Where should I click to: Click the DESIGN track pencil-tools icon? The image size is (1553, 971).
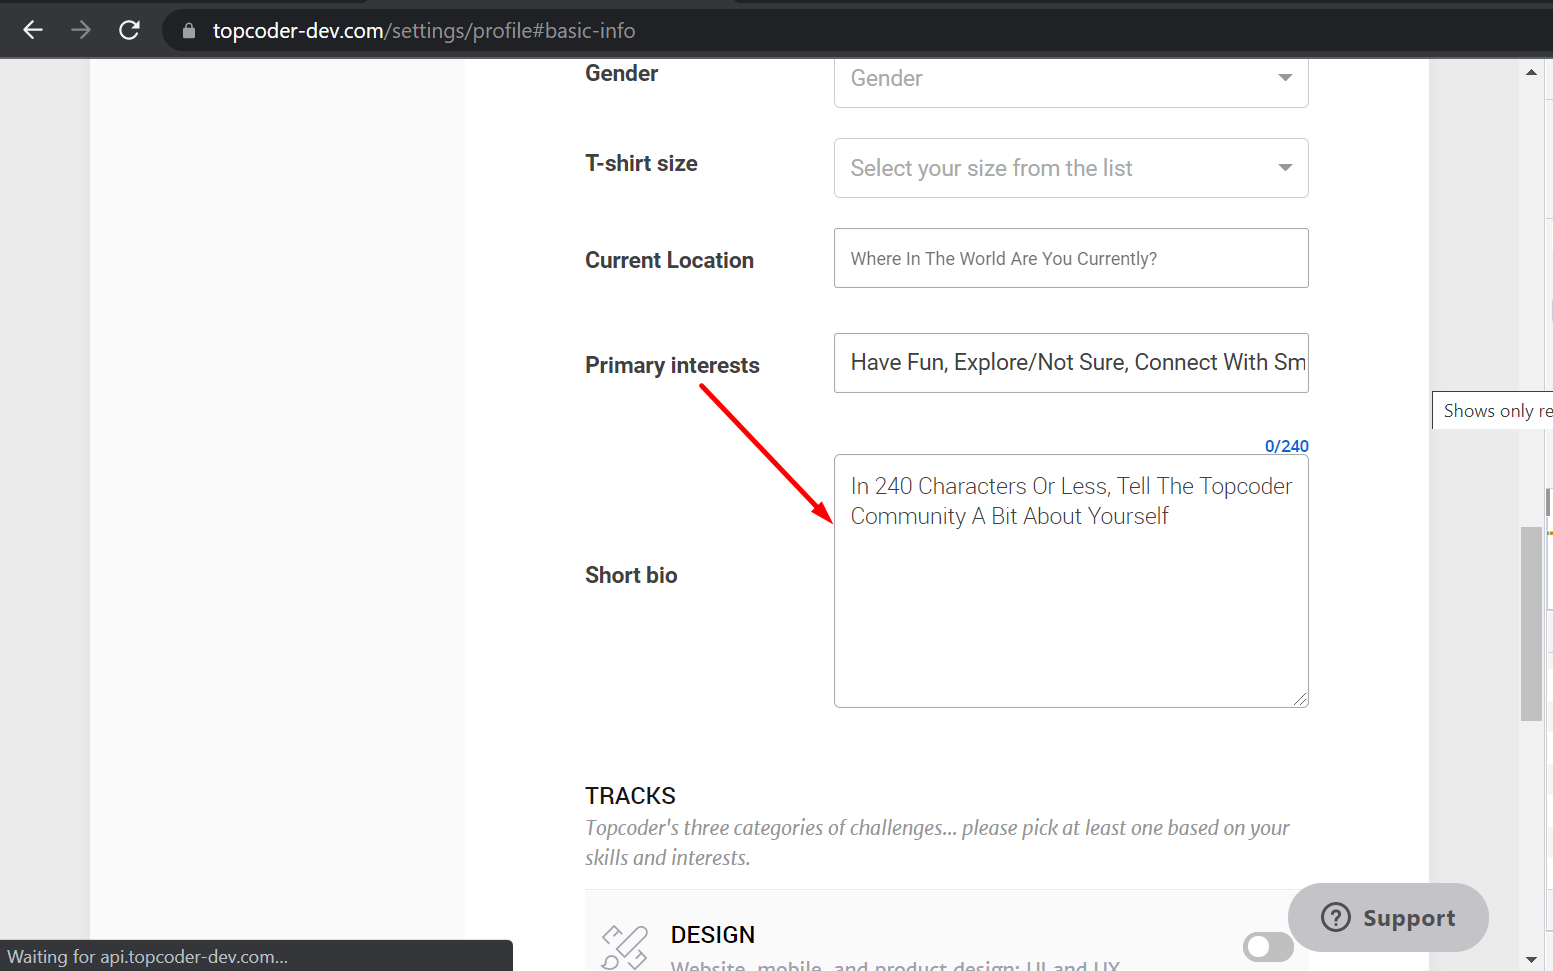click(623, 943)
